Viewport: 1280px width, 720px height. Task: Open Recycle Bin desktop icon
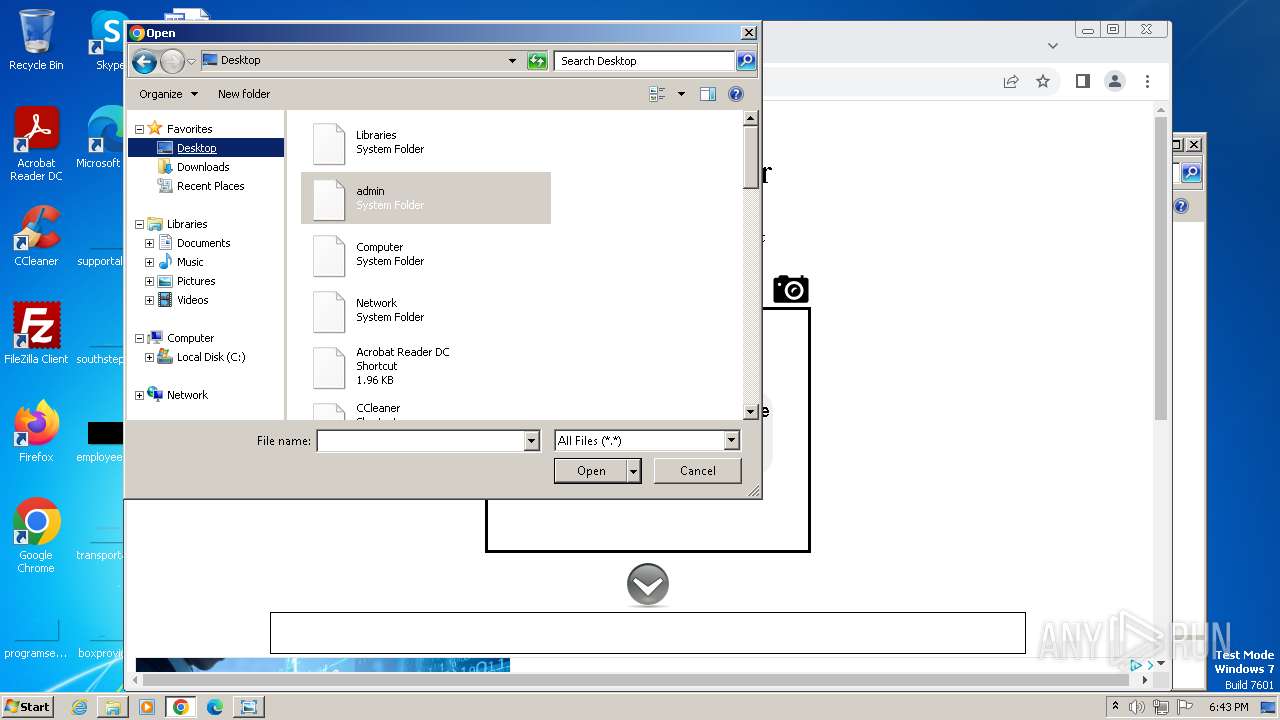point(36,40)
